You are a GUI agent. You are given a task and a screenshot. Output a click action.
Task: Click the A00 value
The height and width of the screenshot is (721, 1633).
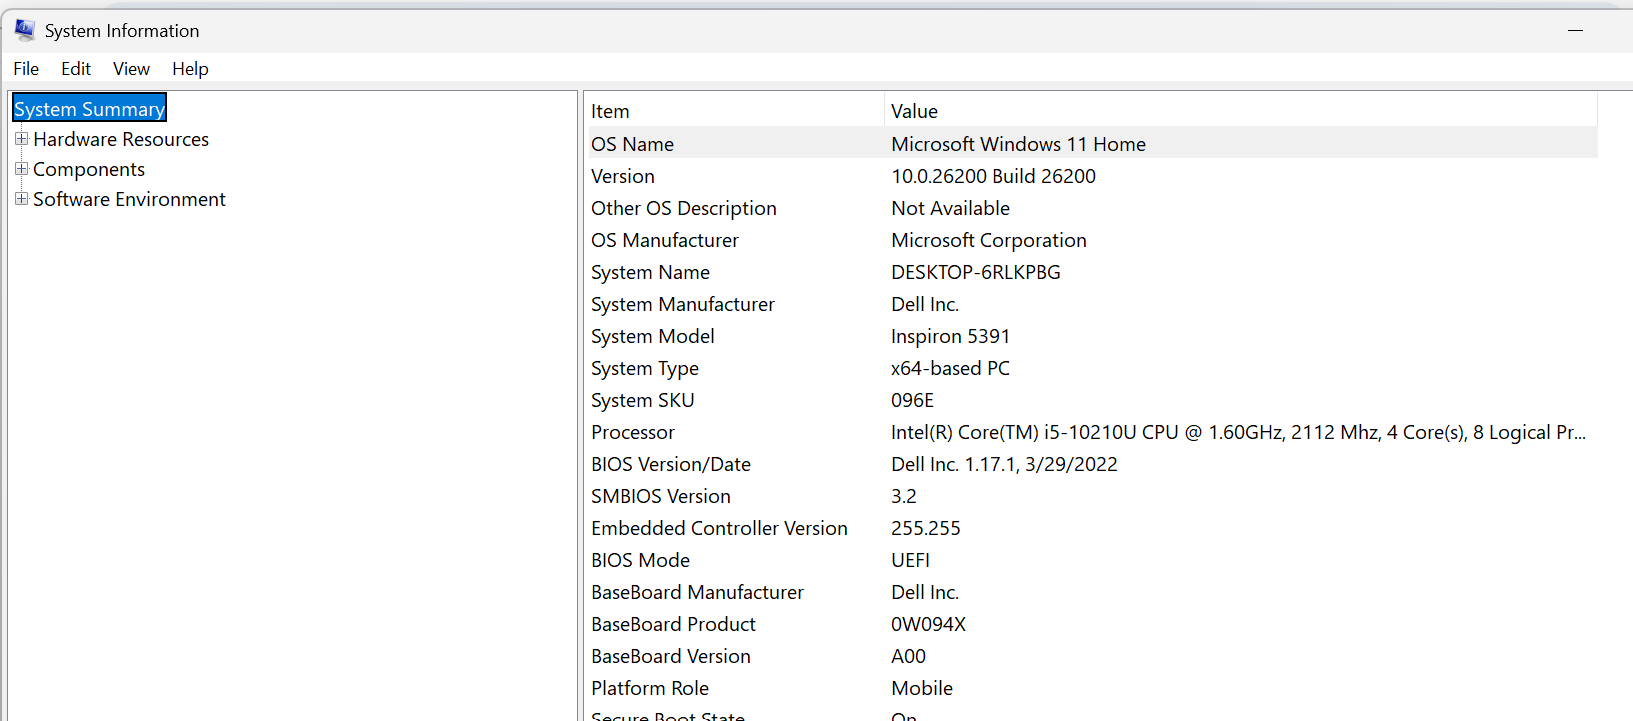[908, 656]
